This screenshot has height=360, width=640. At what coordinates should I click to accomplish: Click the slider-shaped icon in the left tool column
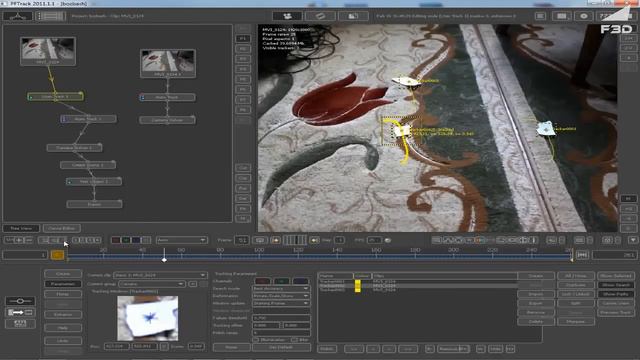[x=20, y=301]
